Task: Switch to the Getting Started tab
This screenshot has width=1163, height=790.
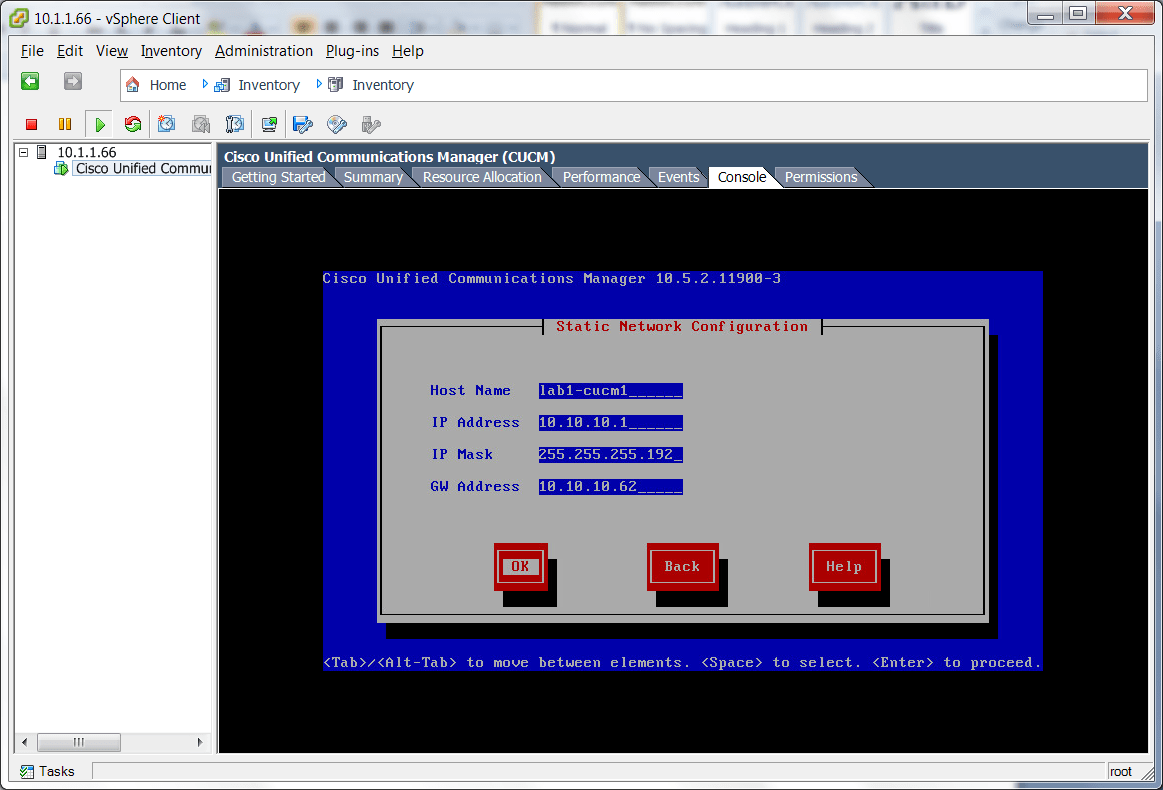Action: [278, 177]
